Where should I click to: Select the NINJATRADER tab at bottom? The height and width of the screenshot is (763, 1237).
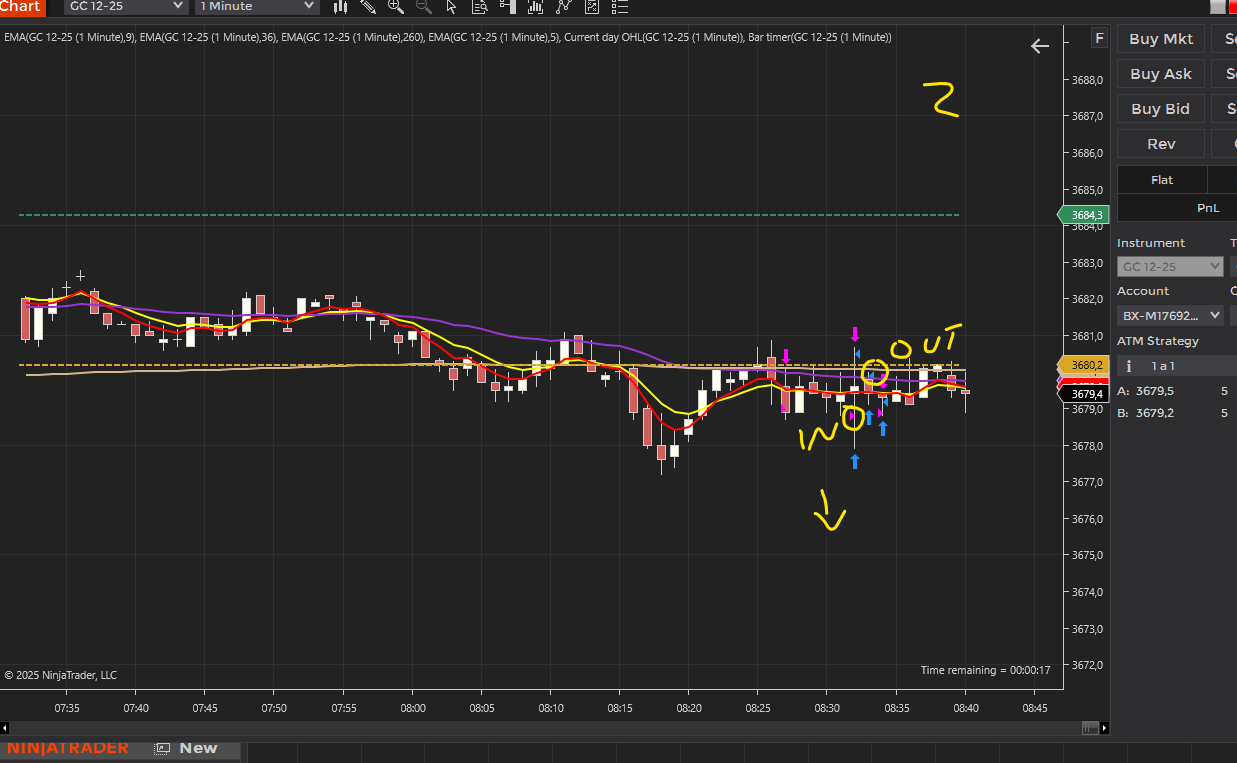68,748
